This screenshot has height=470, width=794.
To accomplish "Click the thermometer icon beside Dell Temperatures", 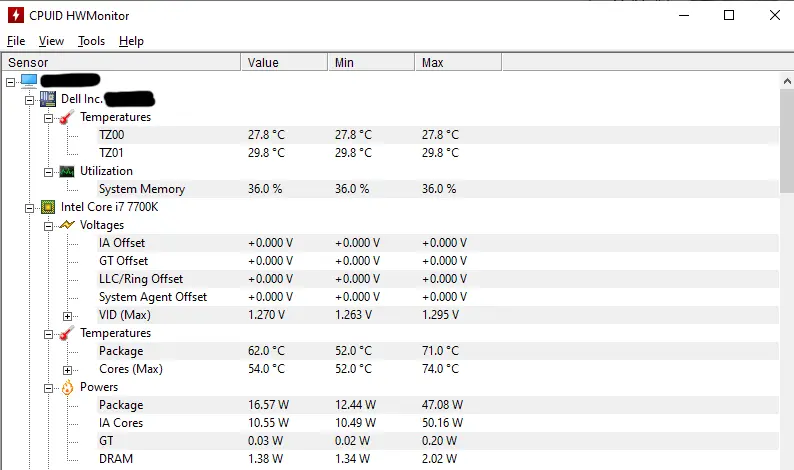I will tap(67, 117).
